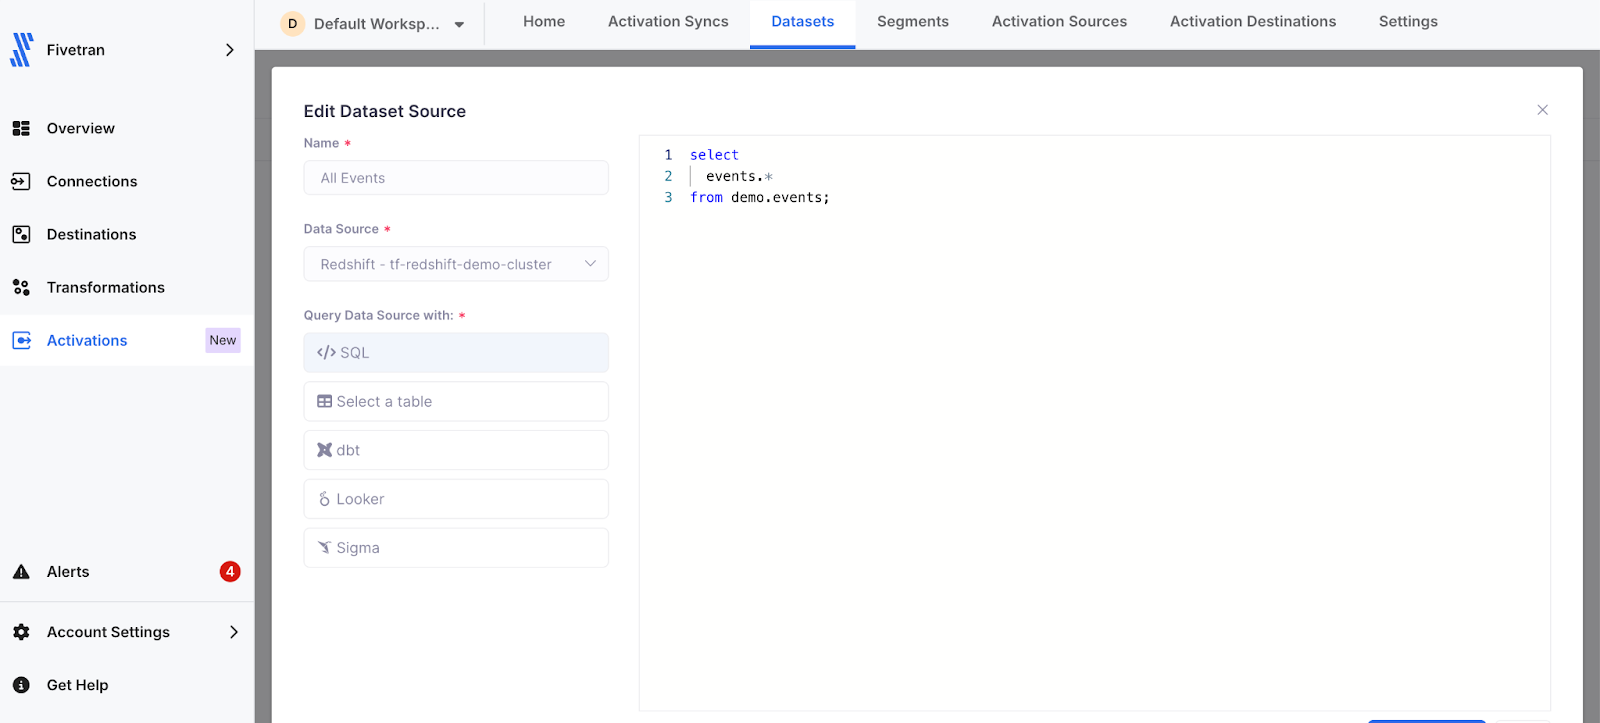This screenshot has width=1600, height=723.
Task: Select the Datasets tab
Action: (802, 22)
